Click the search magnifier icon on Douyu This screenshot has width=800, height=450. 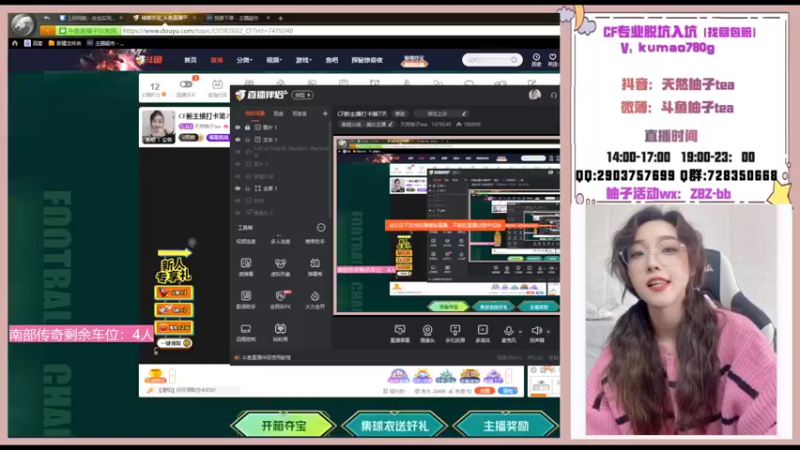(514, 60)
